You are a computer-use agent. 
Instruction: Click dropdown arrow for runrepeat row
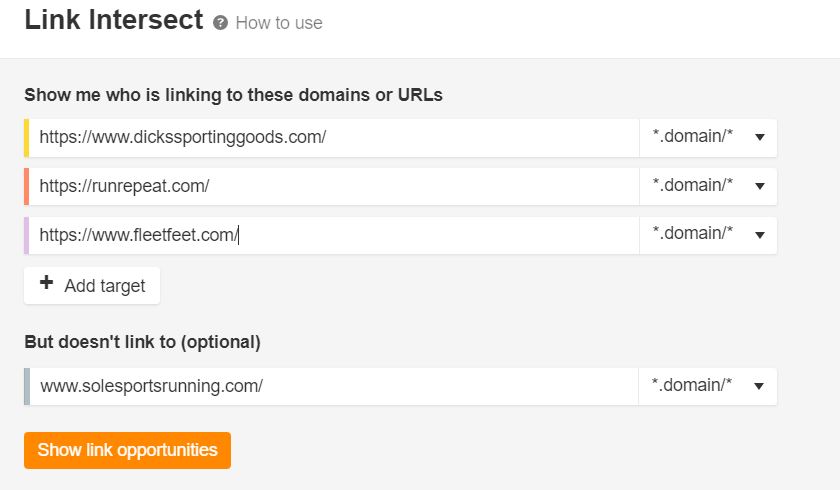coord(760,186)
